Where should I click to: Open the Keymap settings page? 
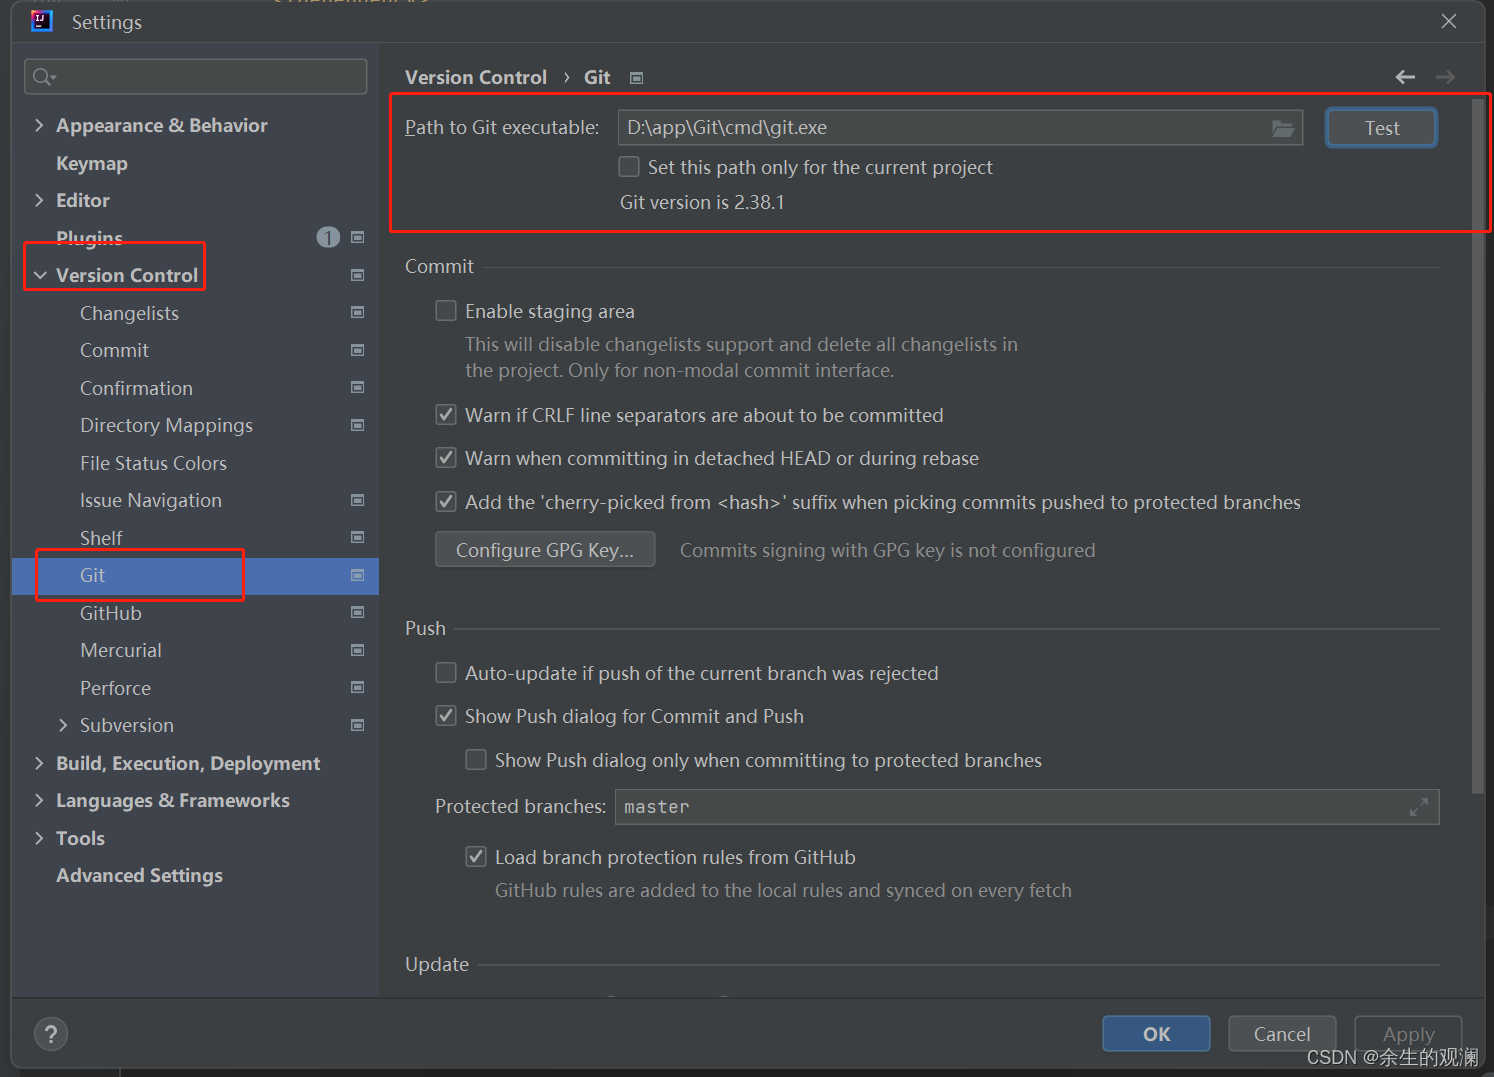tap(92, 163)
